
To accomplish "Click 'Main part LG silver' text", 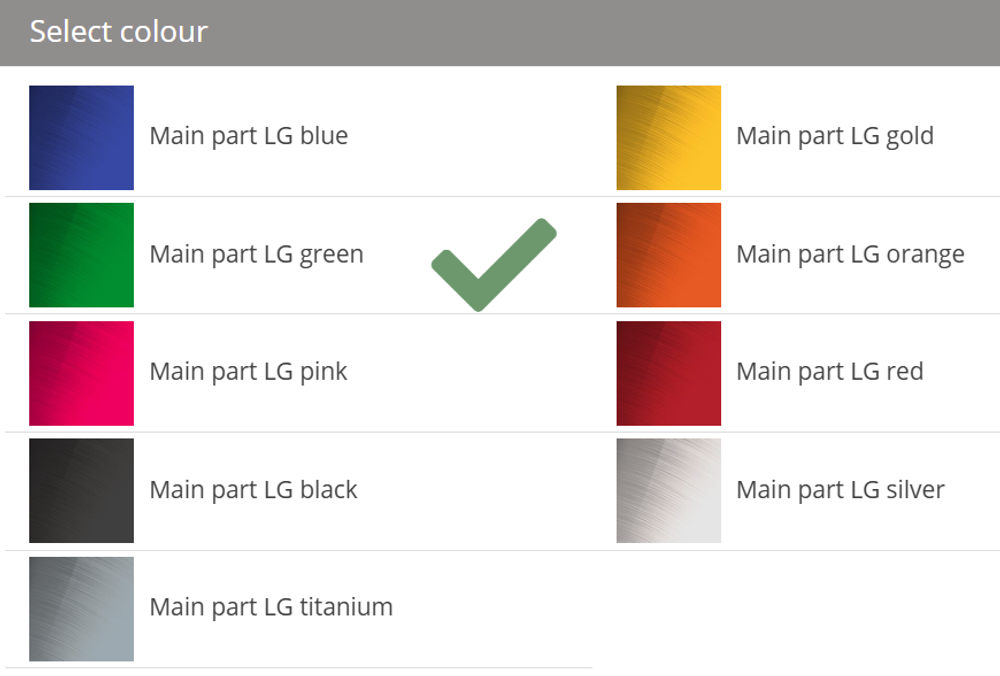I will (840, 490).
